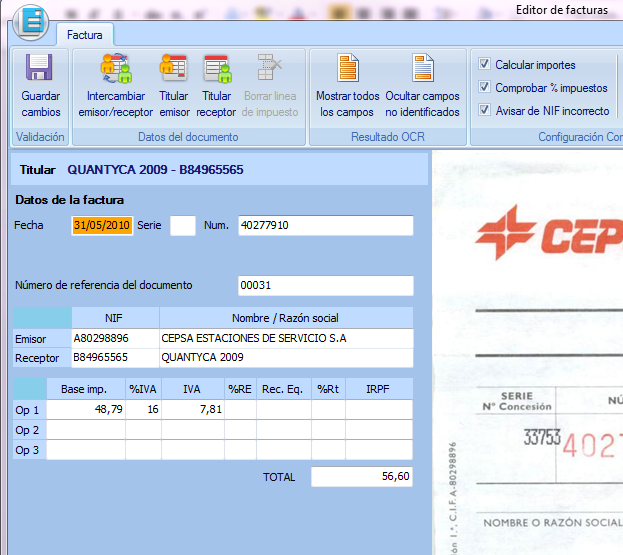Click the Emisor row header
Image resolution: width=623 pixels, height=555 pixels.
[42, 339]
